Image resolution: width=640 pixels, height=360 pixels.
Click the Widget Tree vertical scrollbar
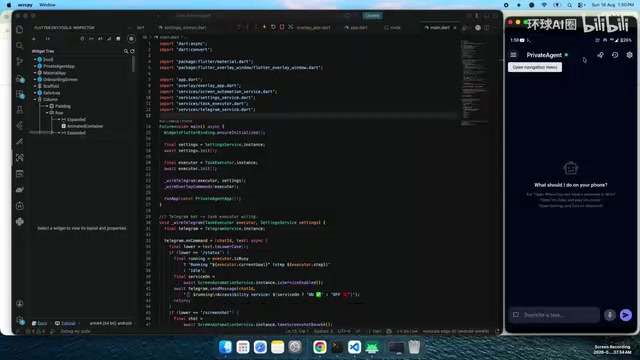pos(133,64)
